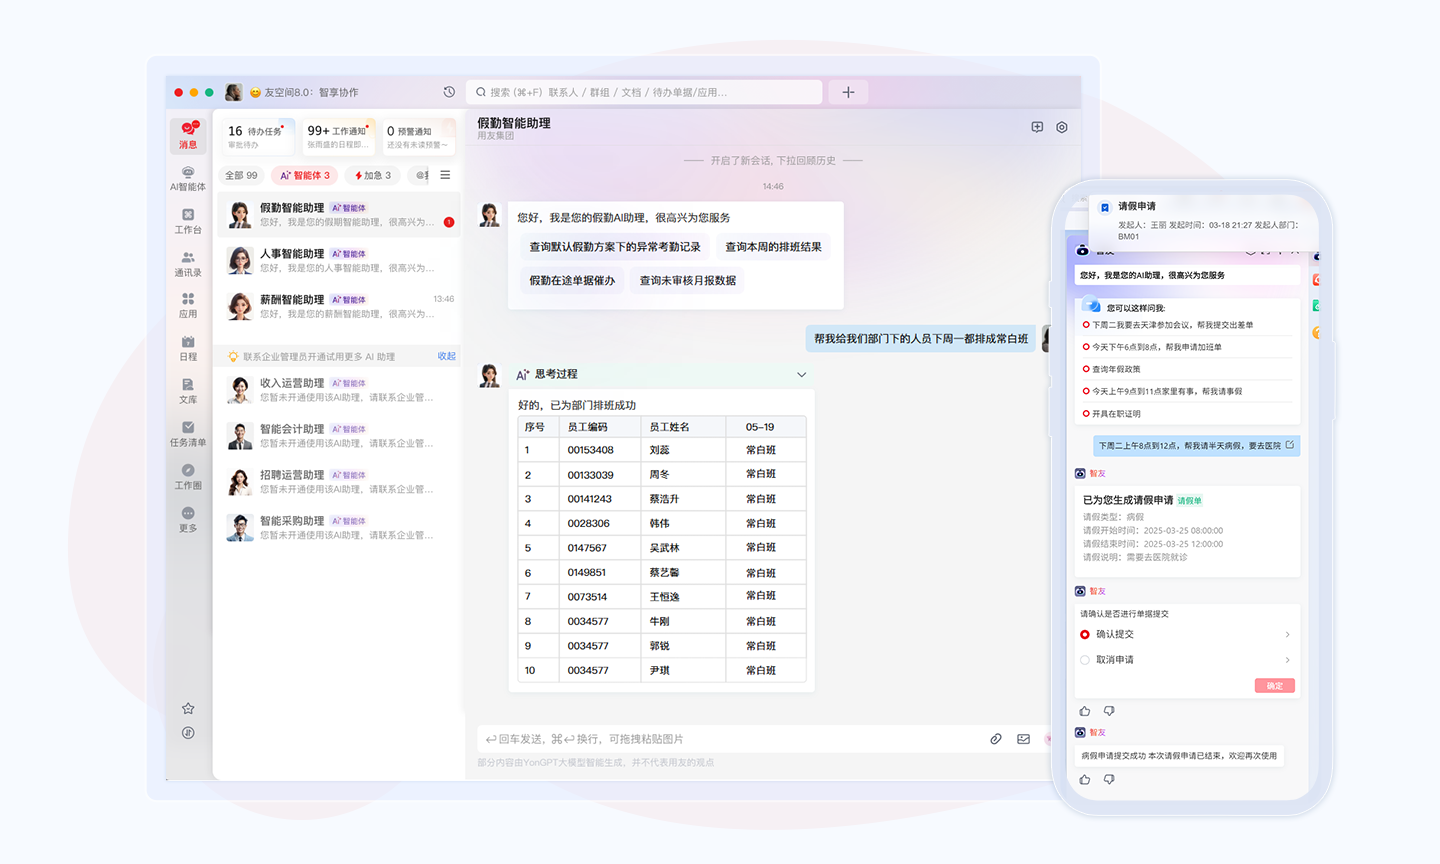Viewport: 1440px width, 864px height.
Task: Click the history clock icon in title bar
Action: [x=449, y=92]
